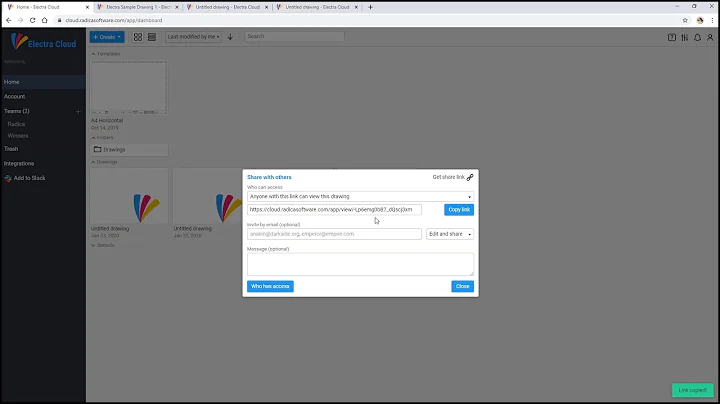Click the Electra Cloud logo
Viewport: 720px width, 404px height.
pyautogui.click(x=44, y=42)
